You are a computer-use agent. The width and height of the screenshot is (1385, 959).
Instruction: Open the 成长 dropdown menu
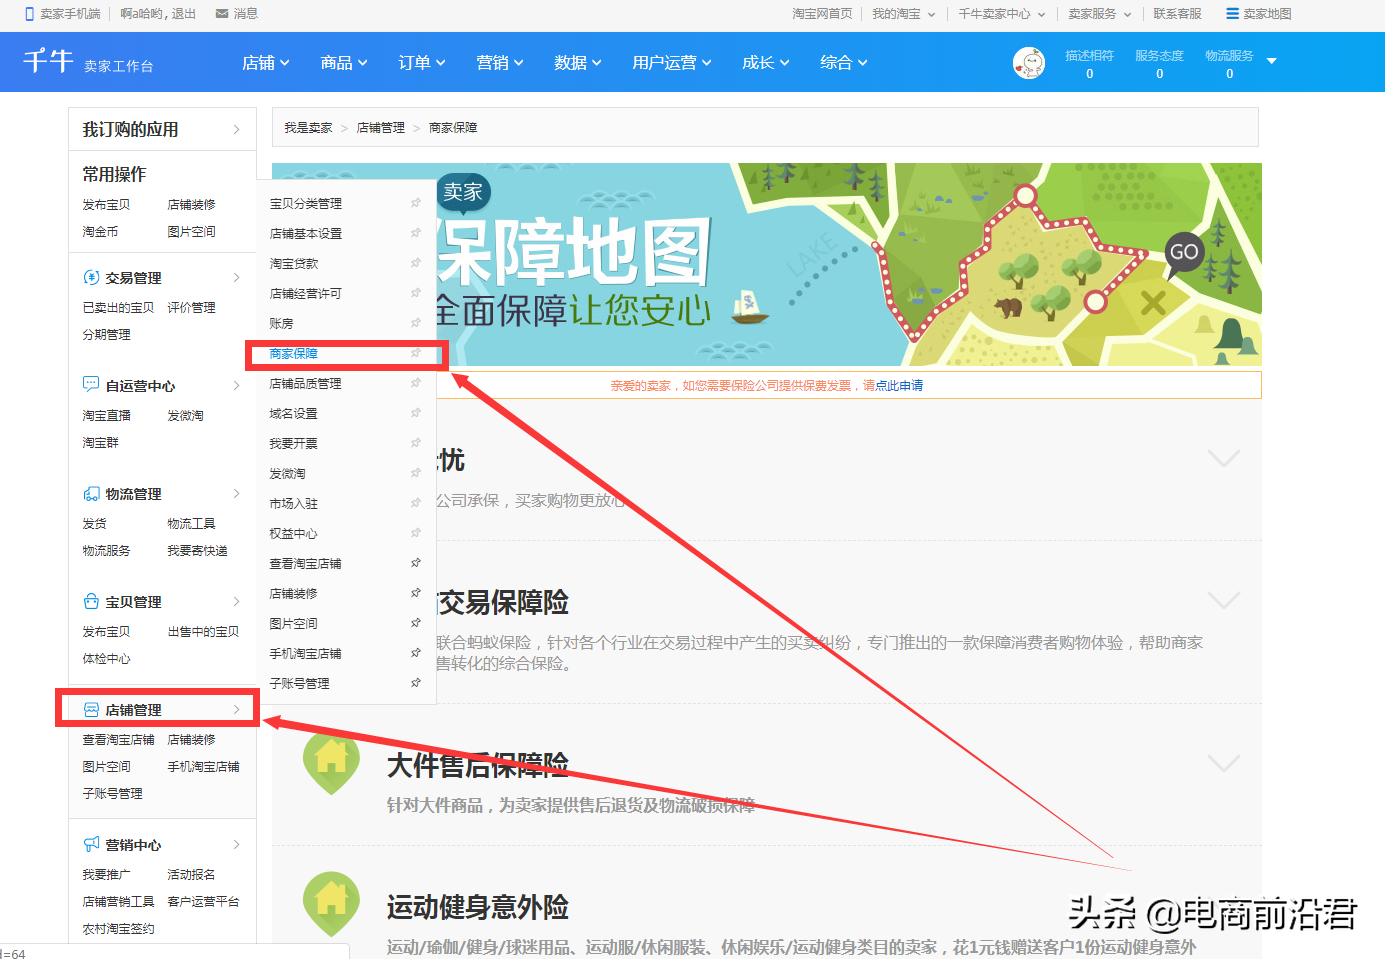tap(766, 62)
